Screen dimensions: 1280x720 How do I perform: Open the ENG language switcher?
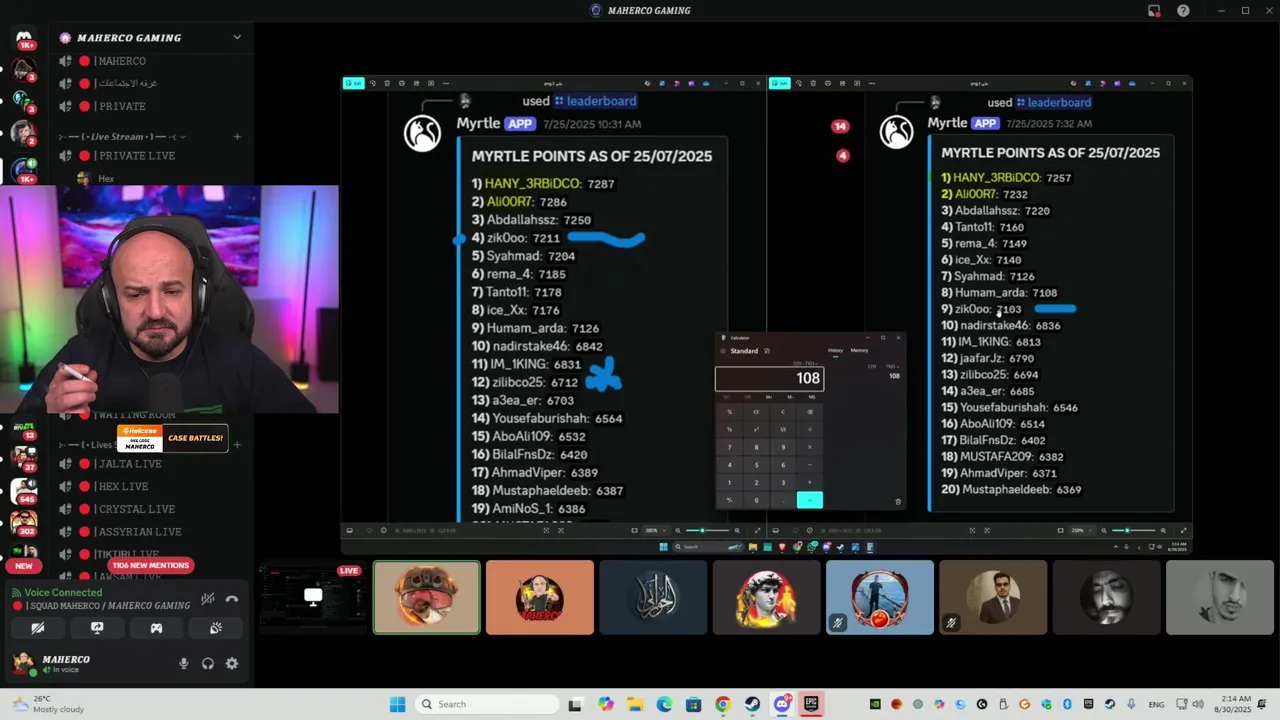click(1155, 704)
